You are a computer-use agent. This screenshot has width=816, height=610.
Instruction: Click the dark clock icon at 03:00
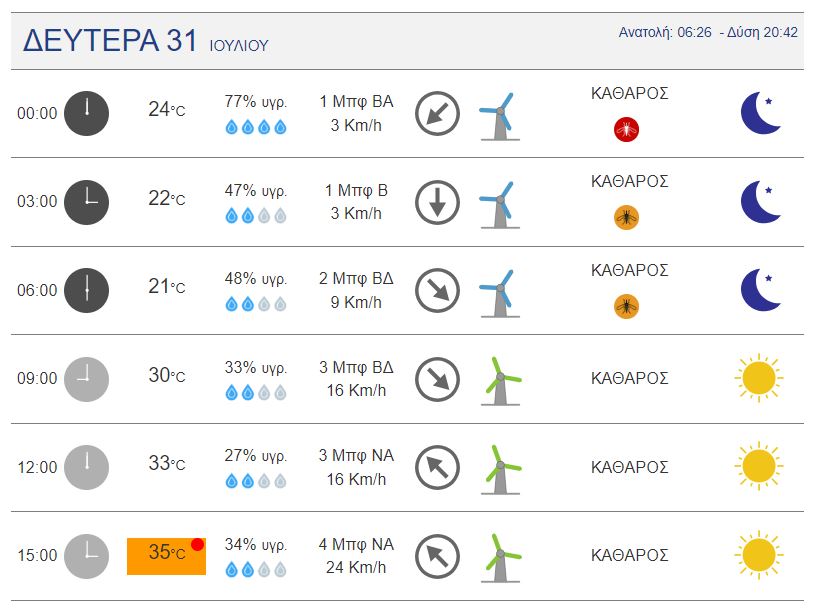click(87, 202)
